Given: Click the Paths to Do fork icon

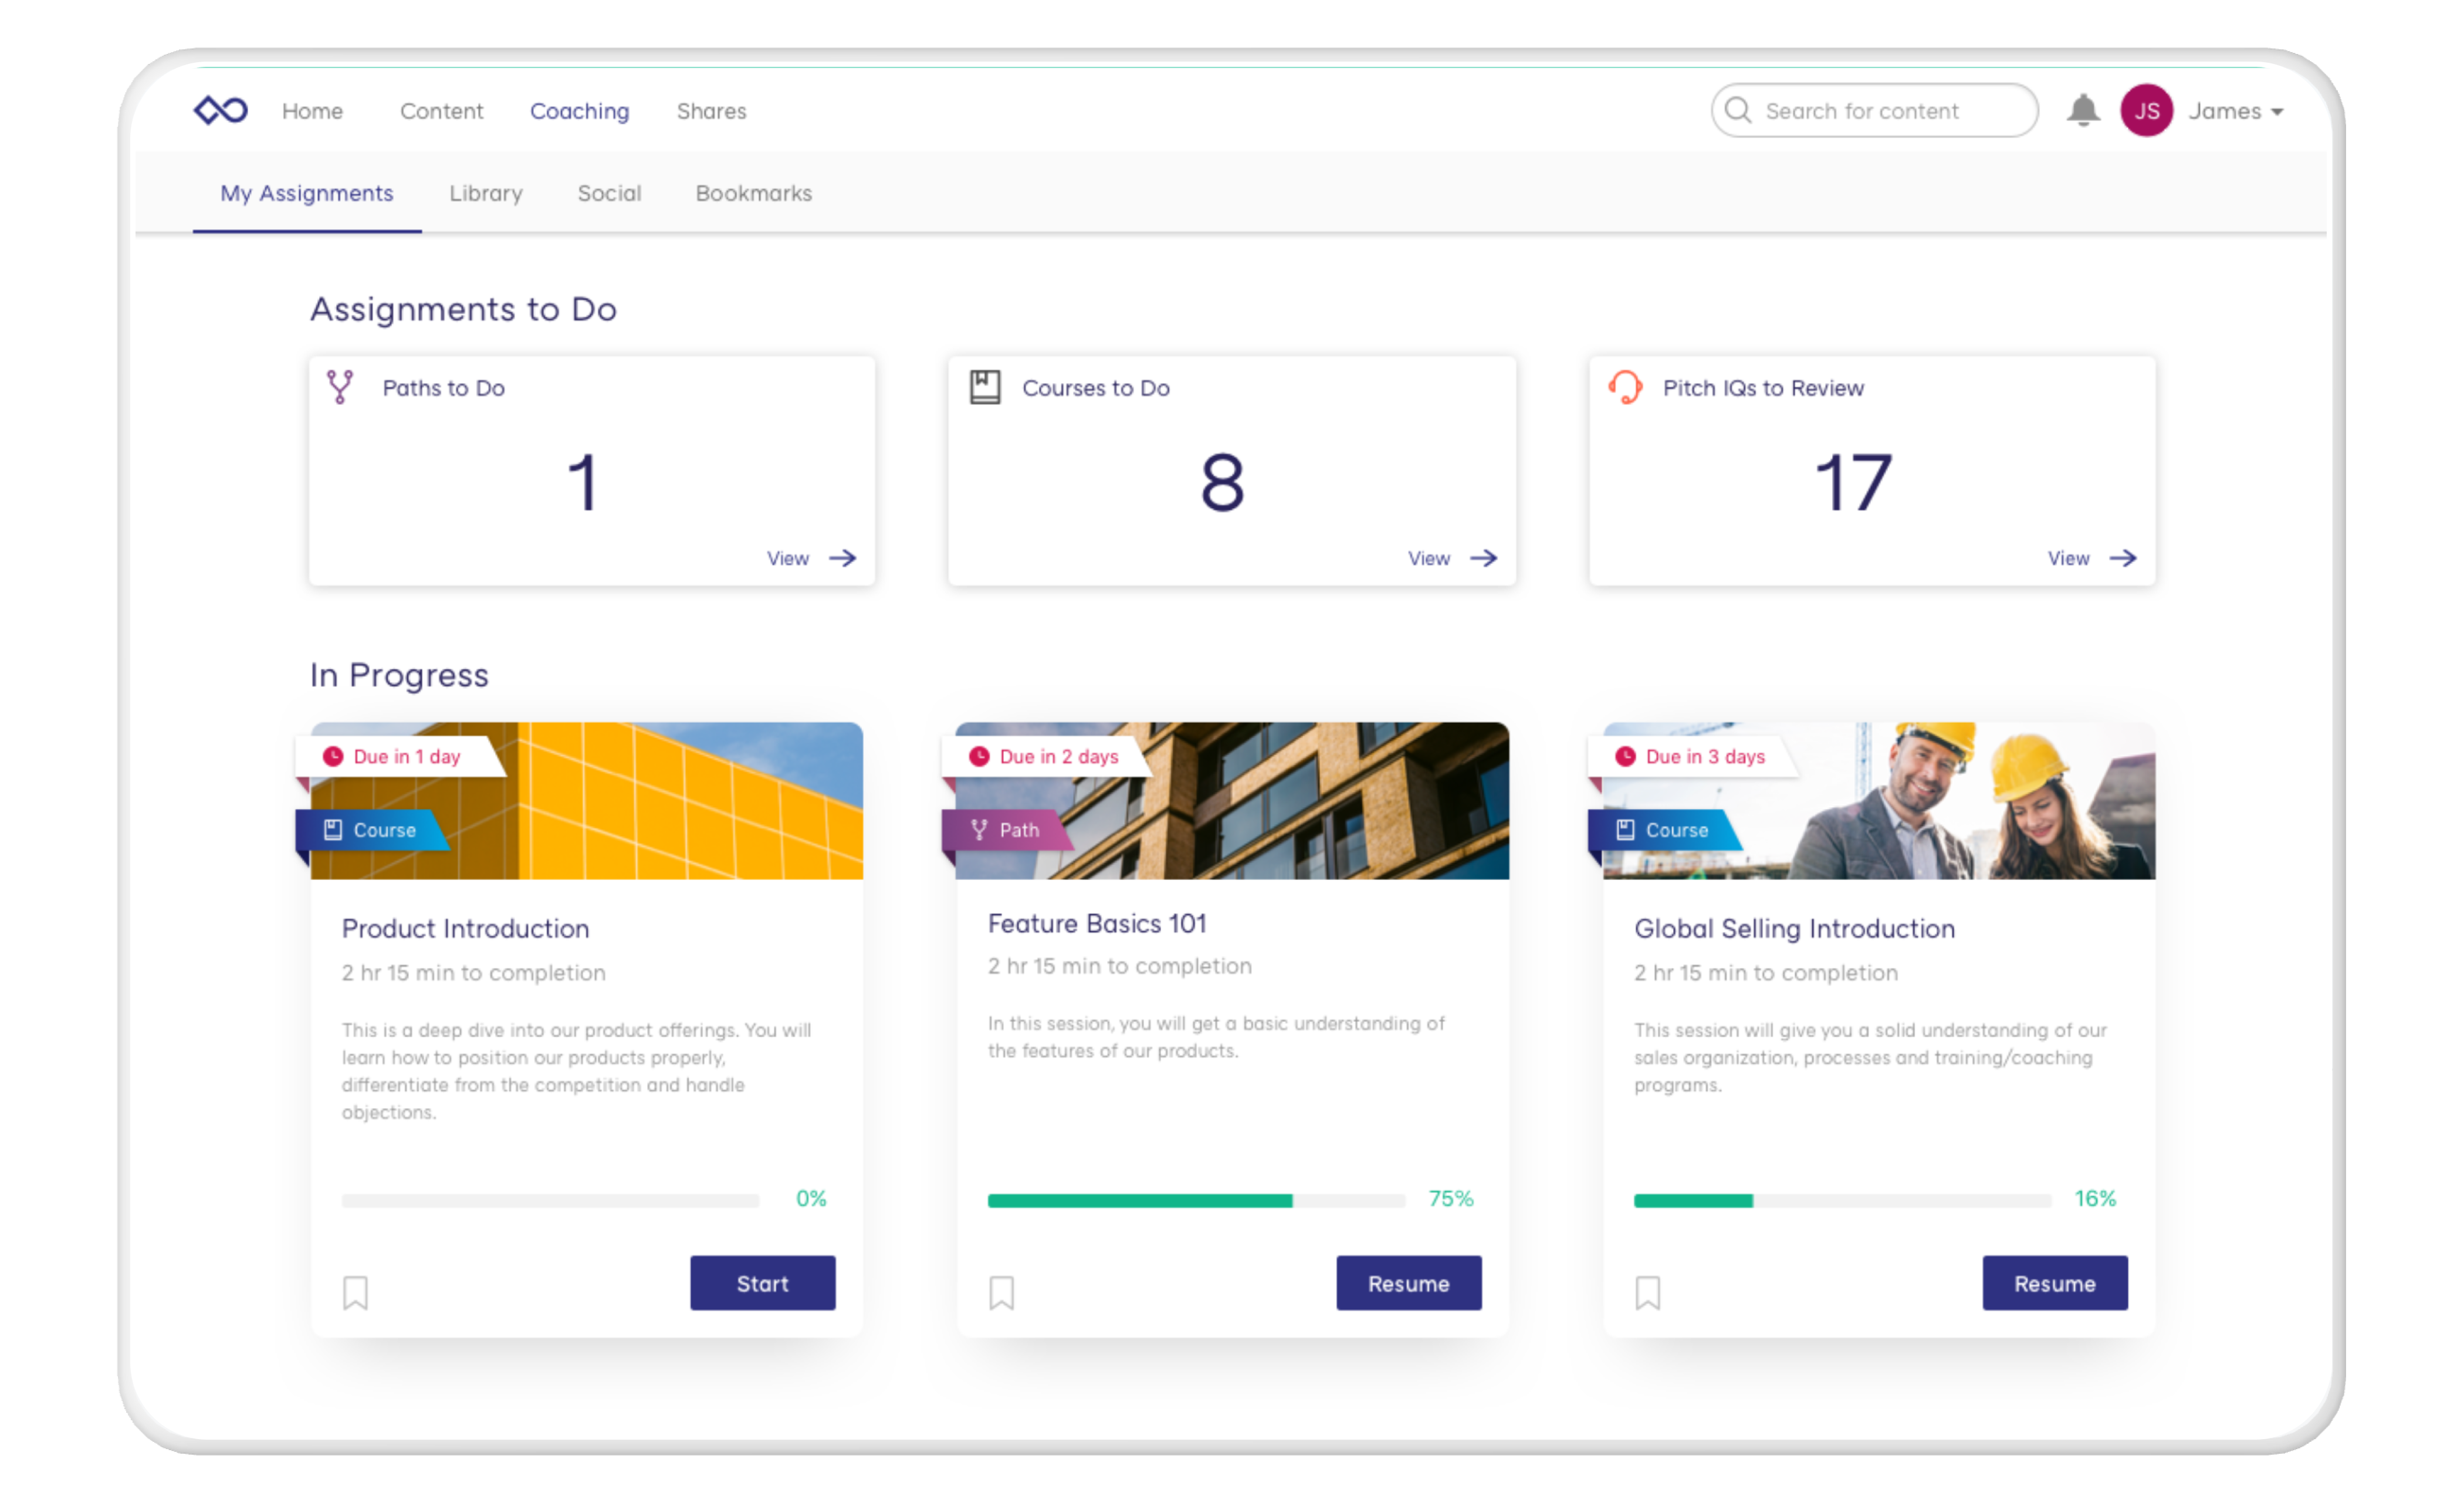Looking at the screenshot, I should [x=340, y=387].
